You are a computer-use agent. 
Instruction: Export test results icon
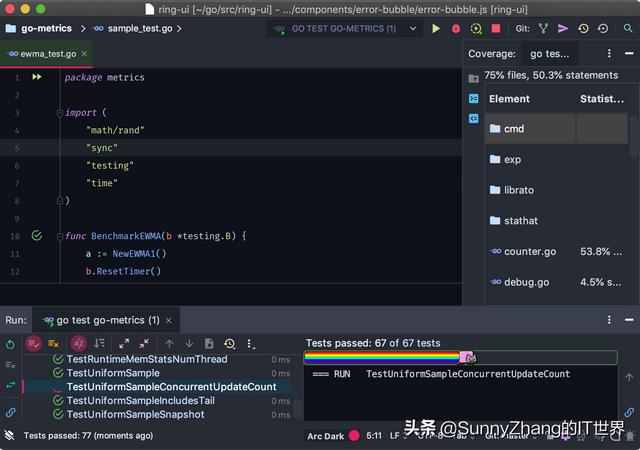[x=209, y=344]
